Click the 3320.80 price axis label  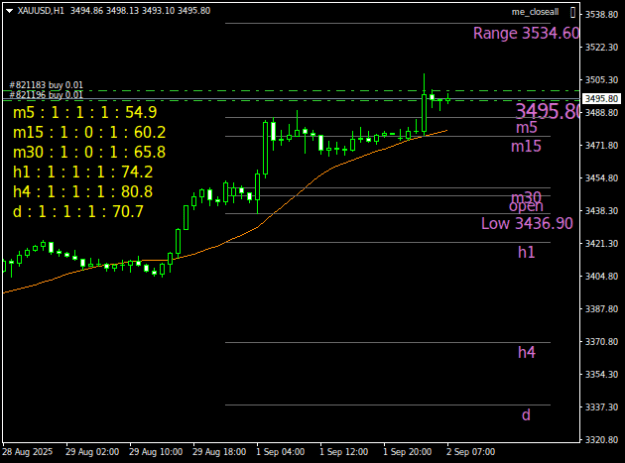tap(601, 439)
